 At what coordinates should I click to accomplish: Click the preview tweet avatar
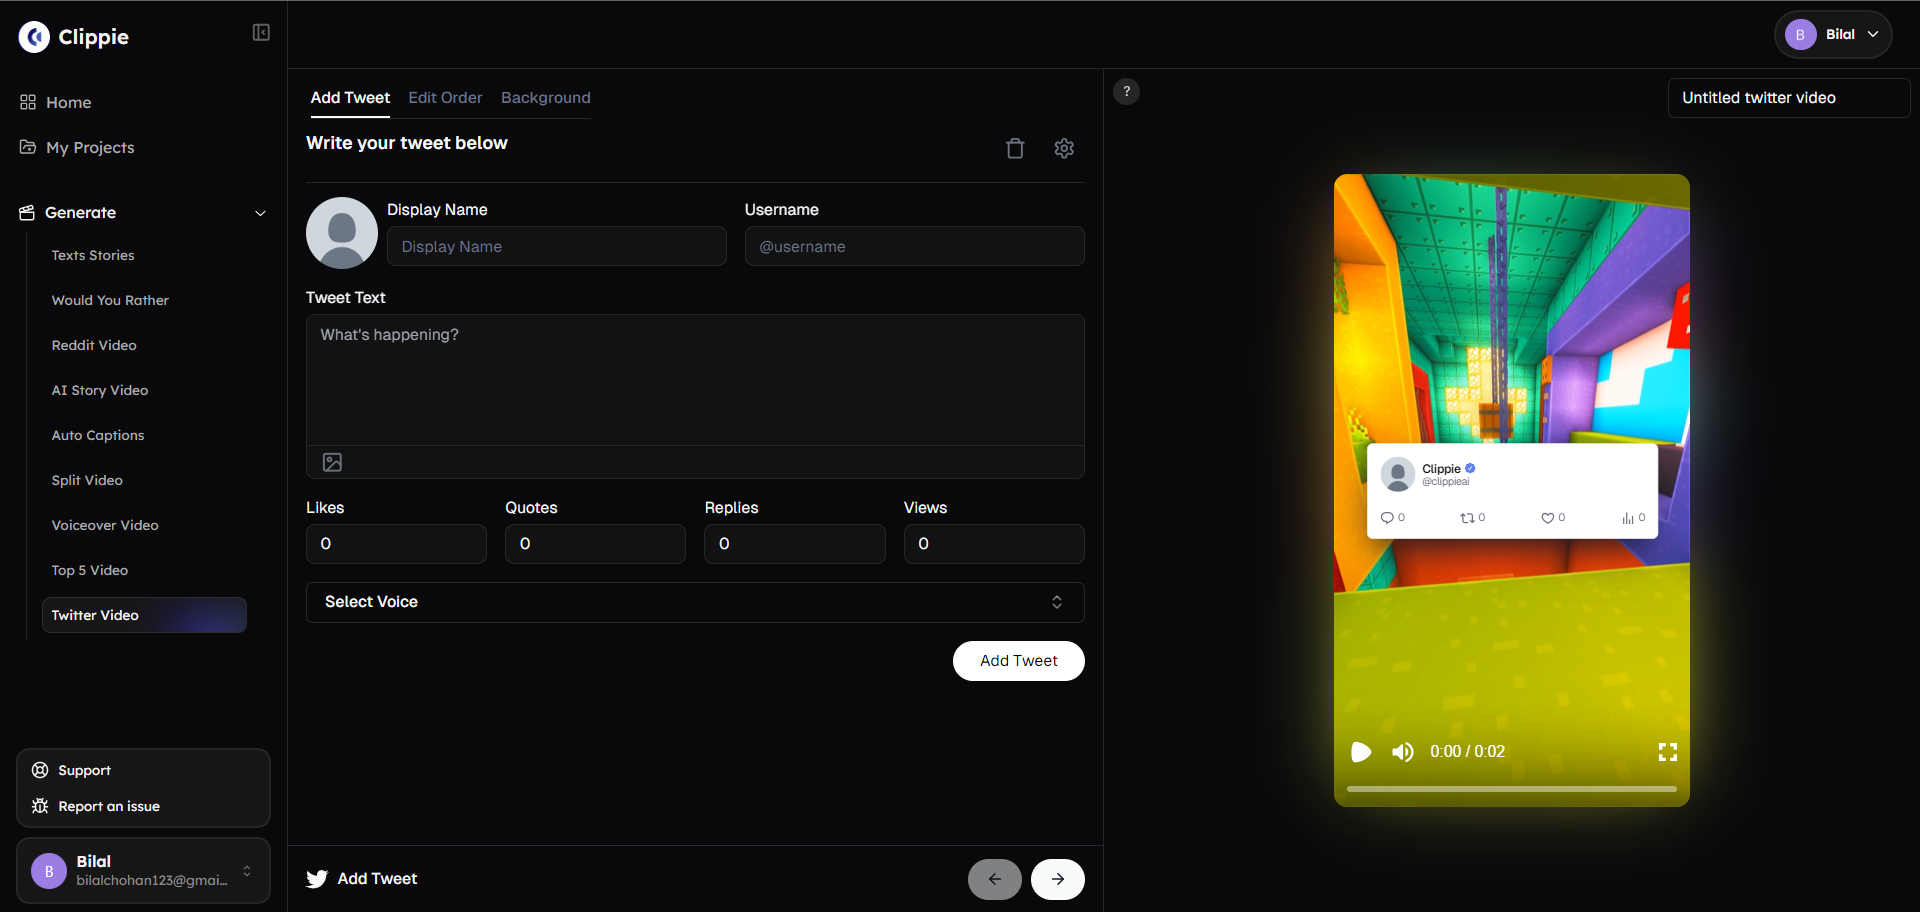1398,474
